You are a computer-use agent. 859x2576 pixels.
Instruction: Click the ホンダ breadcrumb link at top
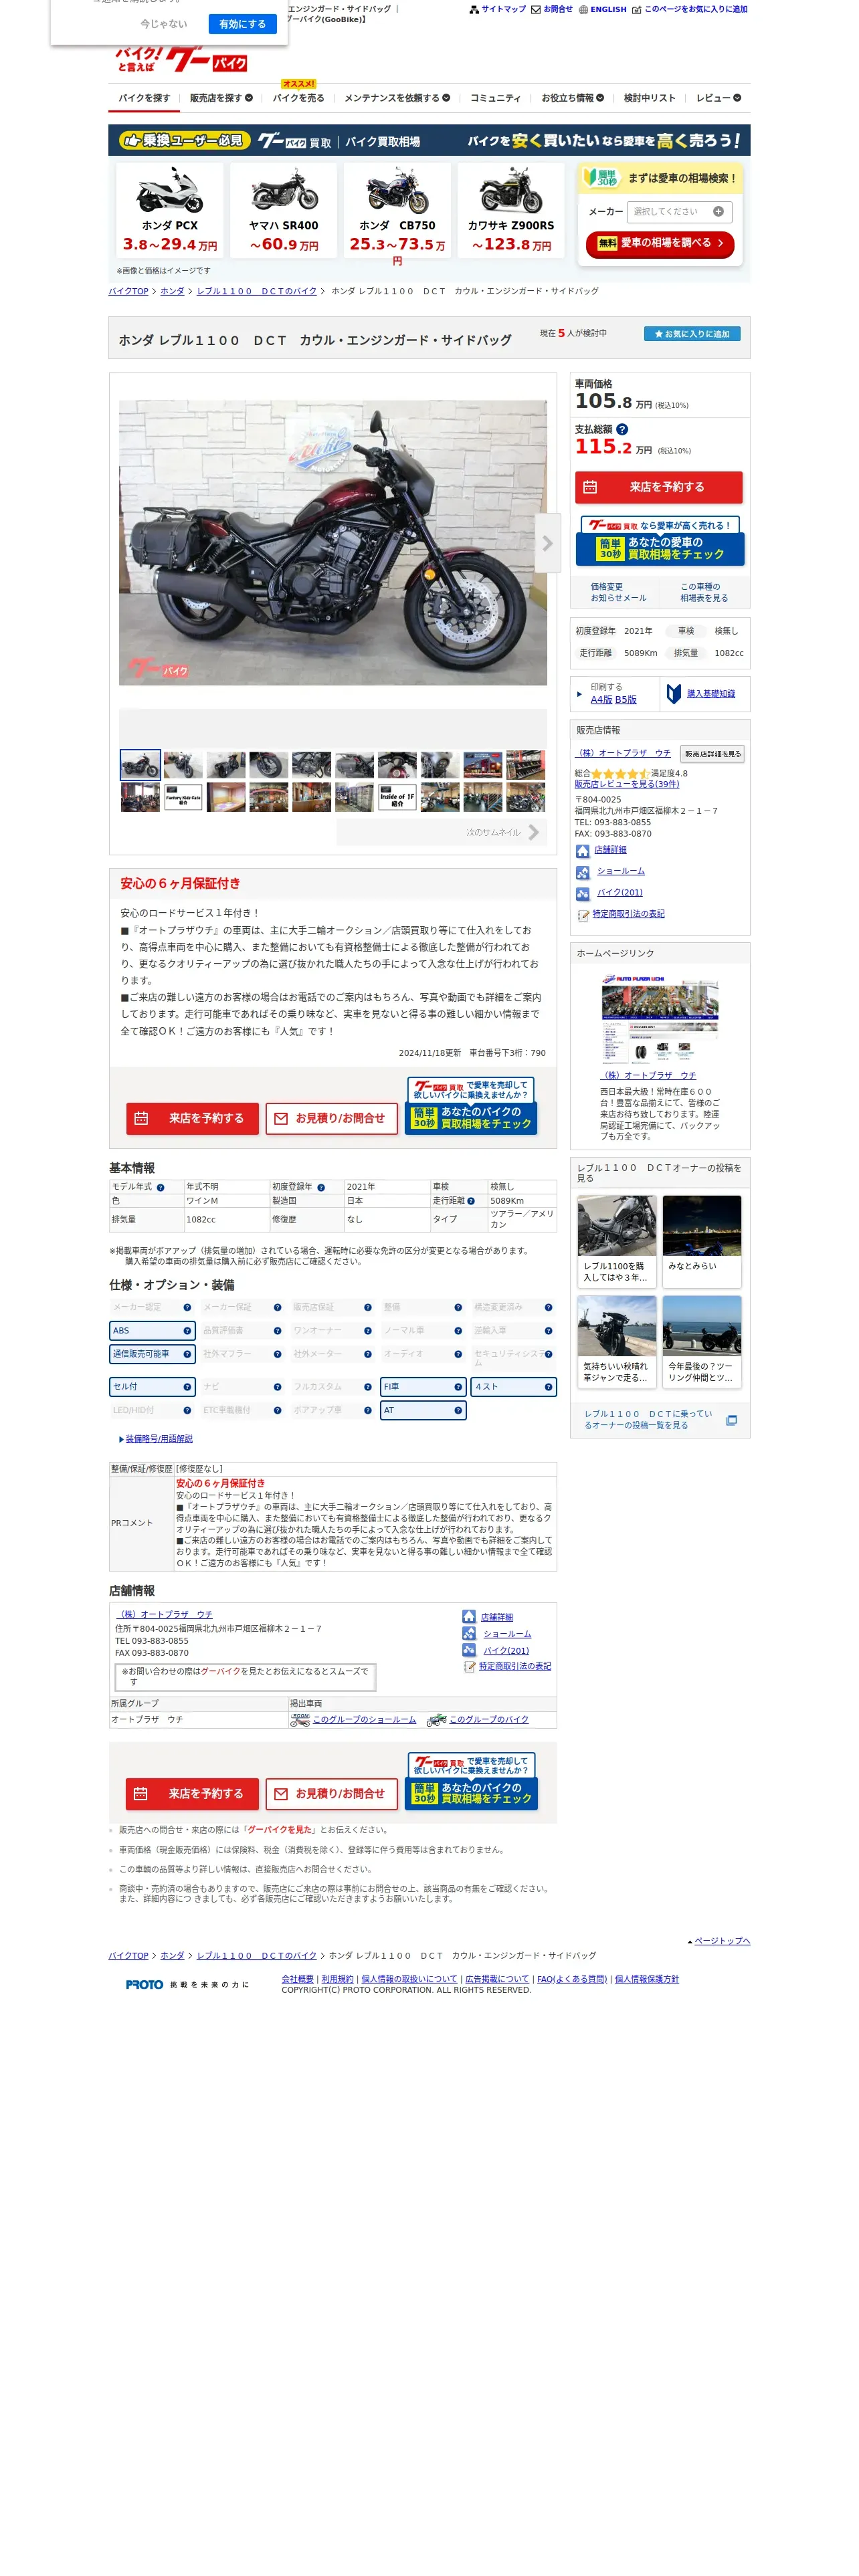click(172, 291)
